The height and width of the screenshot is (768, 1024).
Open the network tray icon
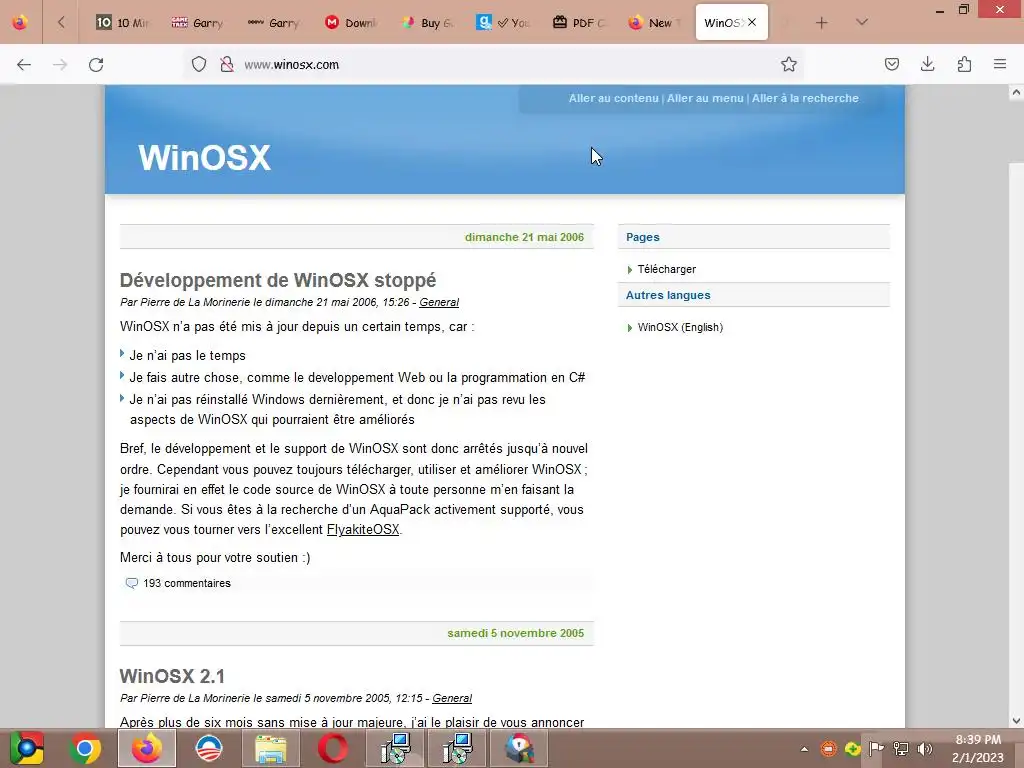pos(901,749)
